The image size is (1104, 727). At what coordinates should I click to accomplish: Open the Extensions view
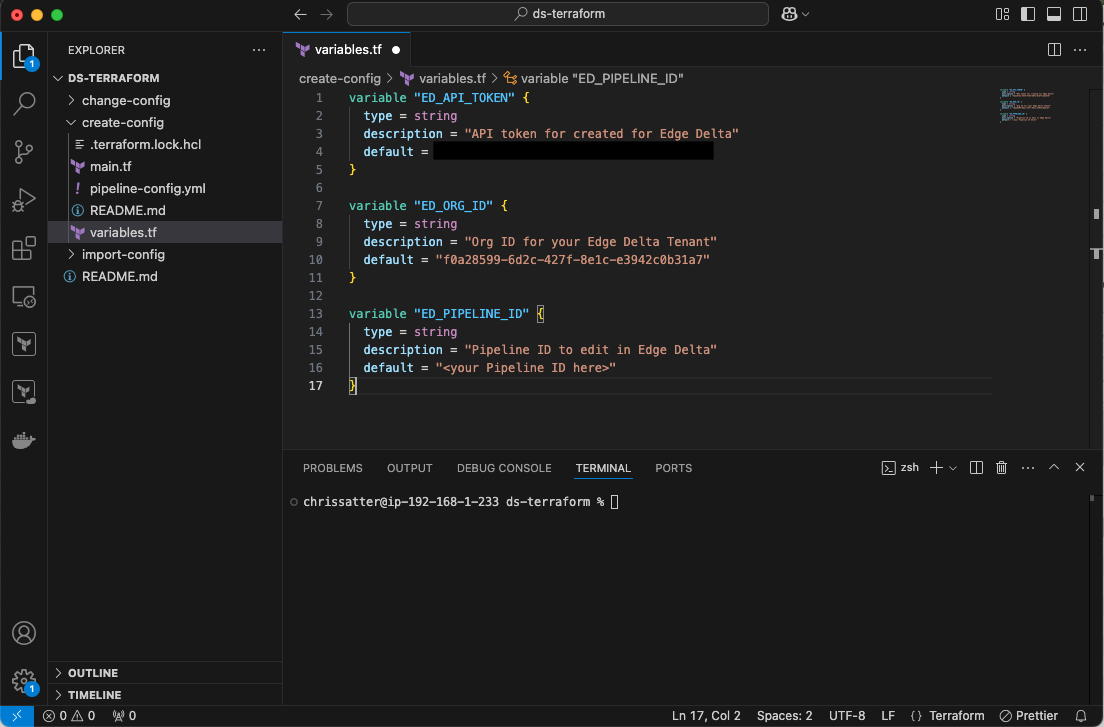(x=24, y=249)
